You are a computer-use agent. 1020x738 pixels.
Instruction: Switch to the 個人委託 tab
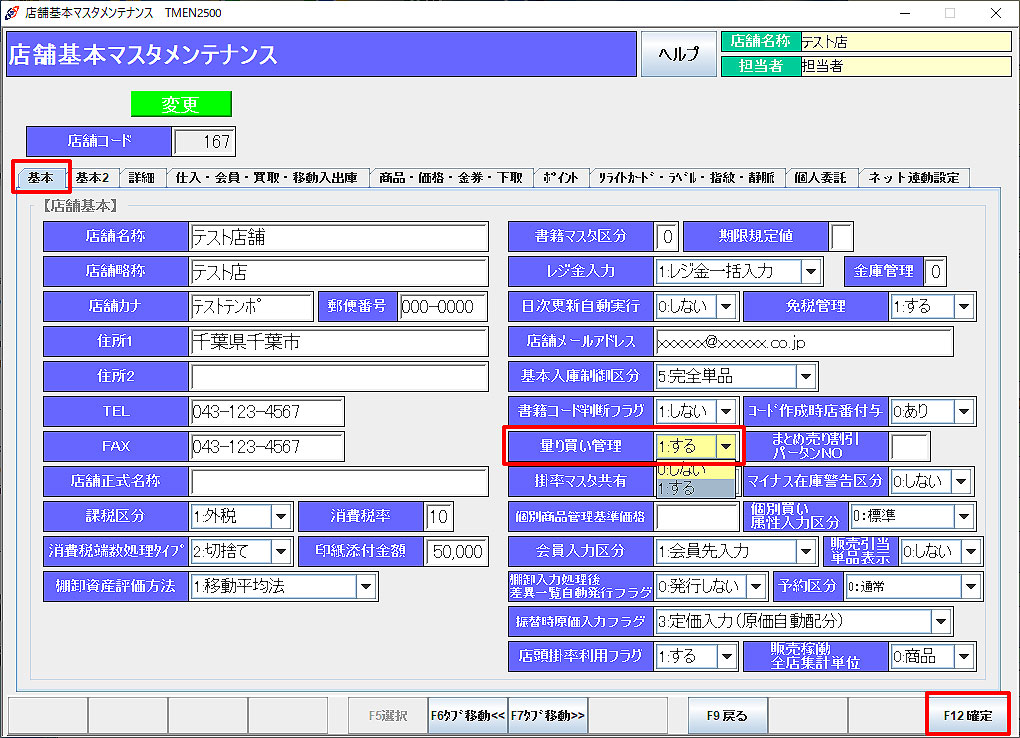click(x=822, y=177)
